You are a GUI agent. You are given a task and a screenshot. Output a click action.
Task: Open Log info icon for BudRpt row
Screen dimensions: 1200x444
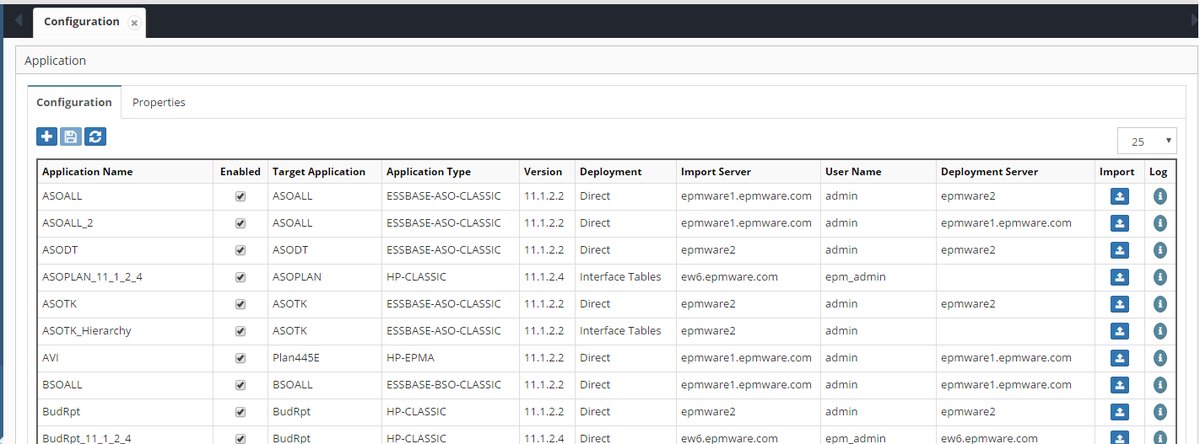tap(1160, 412)
